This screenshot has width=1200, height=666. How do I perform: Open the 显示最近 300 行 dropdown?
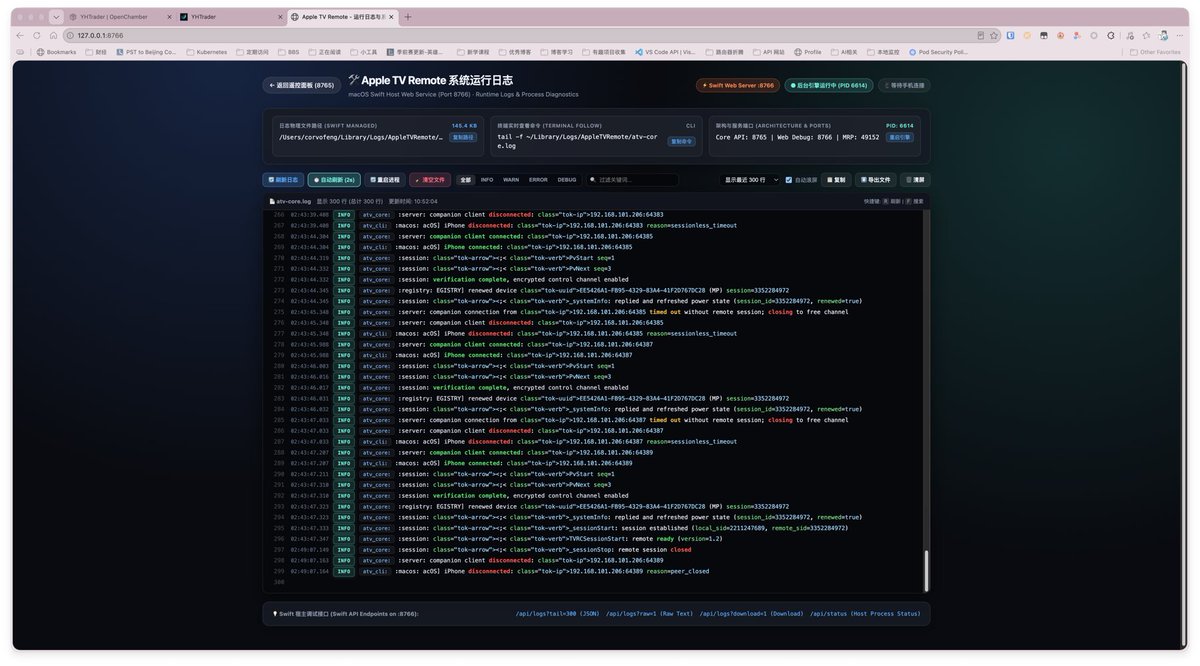click(750, 180)
